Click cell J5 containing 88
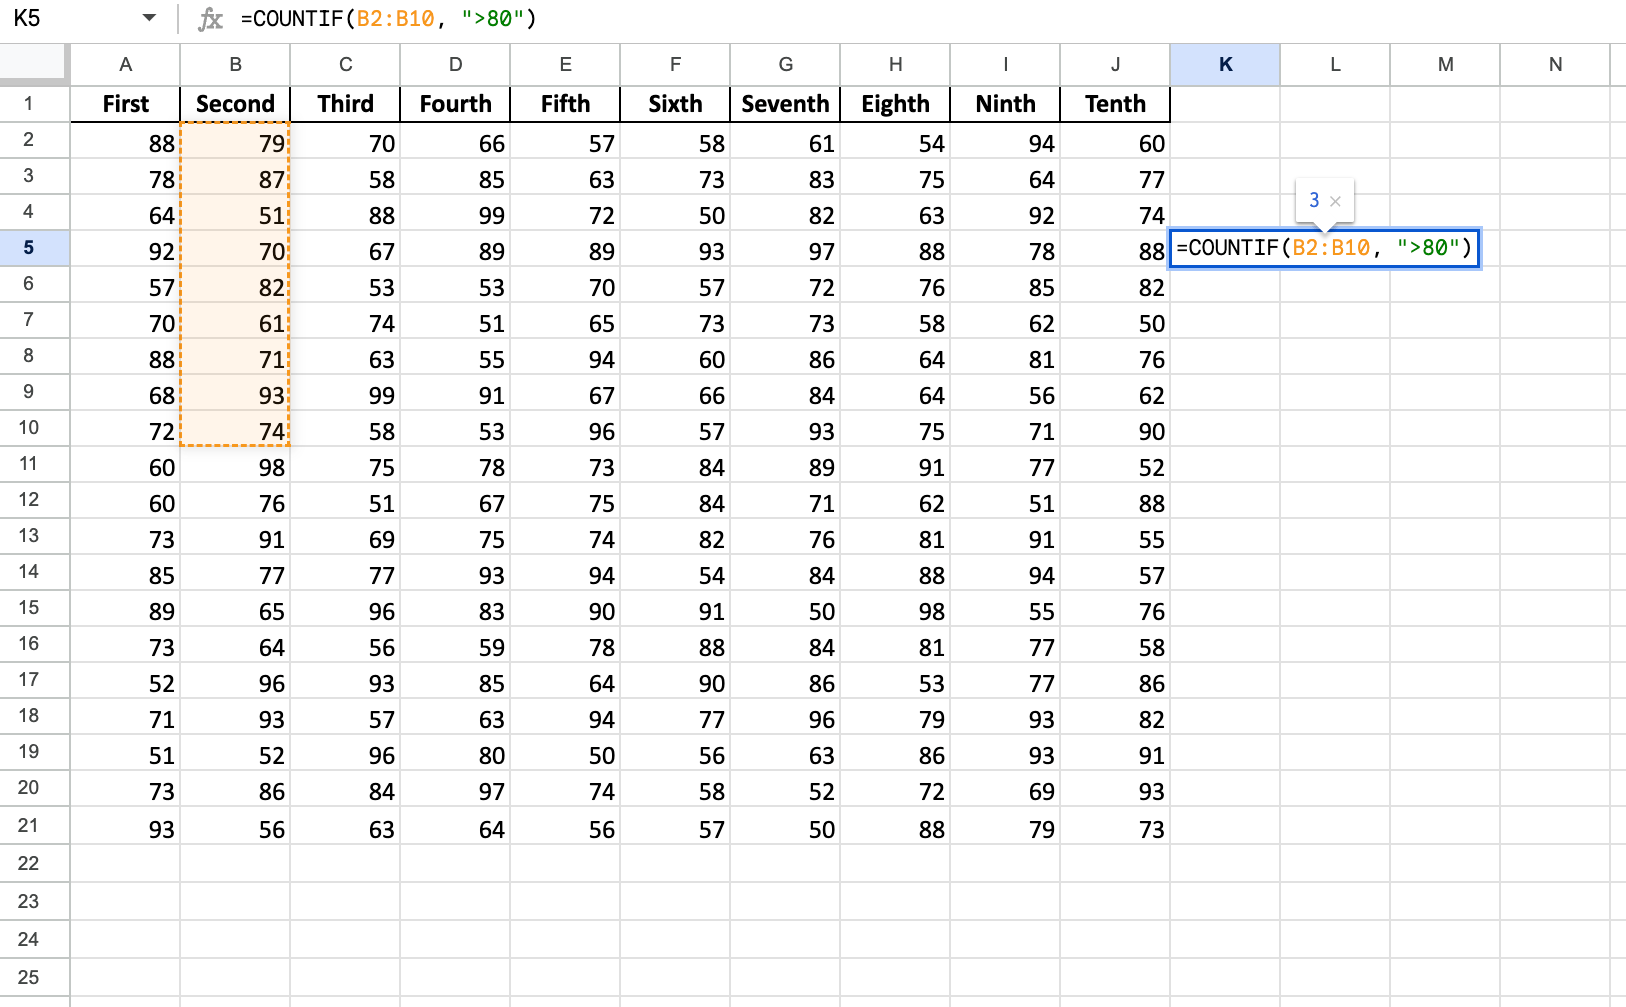The height and width of the screenshot is (1007, 1626). coord(1115,249)
